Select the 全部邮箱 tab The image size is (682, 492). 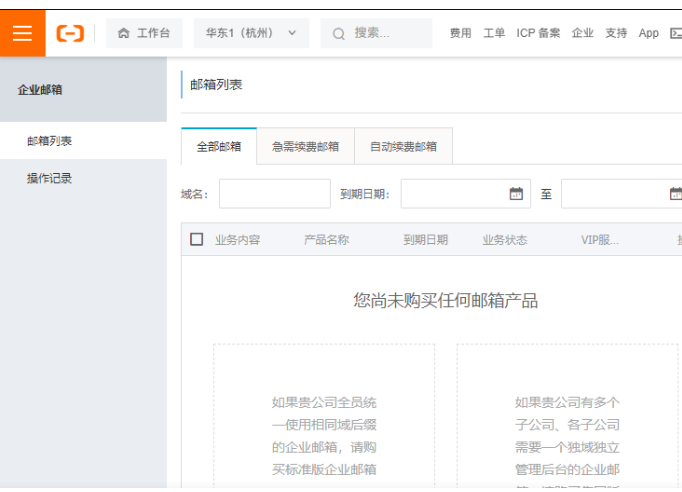click(x=219, y=146)
